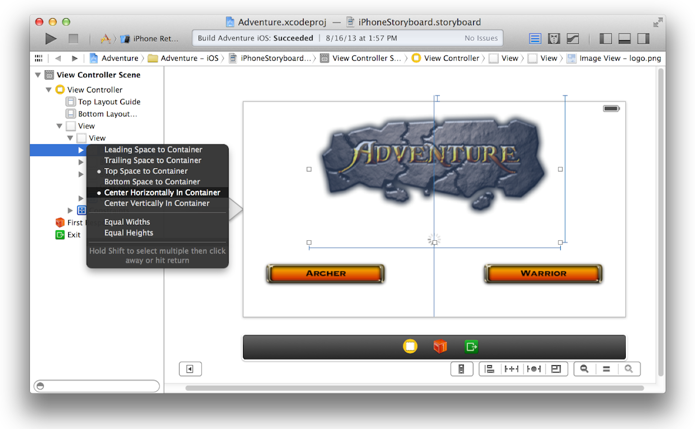Click the outline filter search field
Screen dimensions: 695x429
97,386
